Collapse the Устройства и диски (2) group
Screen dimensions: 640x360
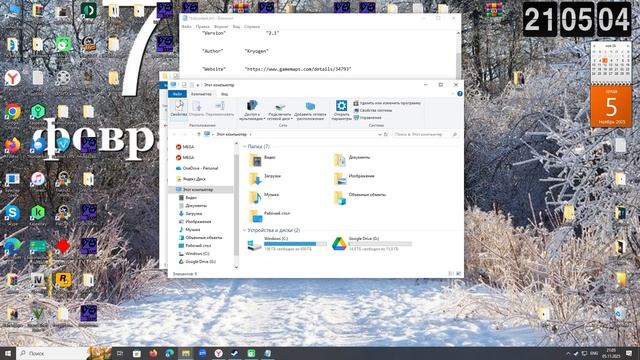click(244, 231)
